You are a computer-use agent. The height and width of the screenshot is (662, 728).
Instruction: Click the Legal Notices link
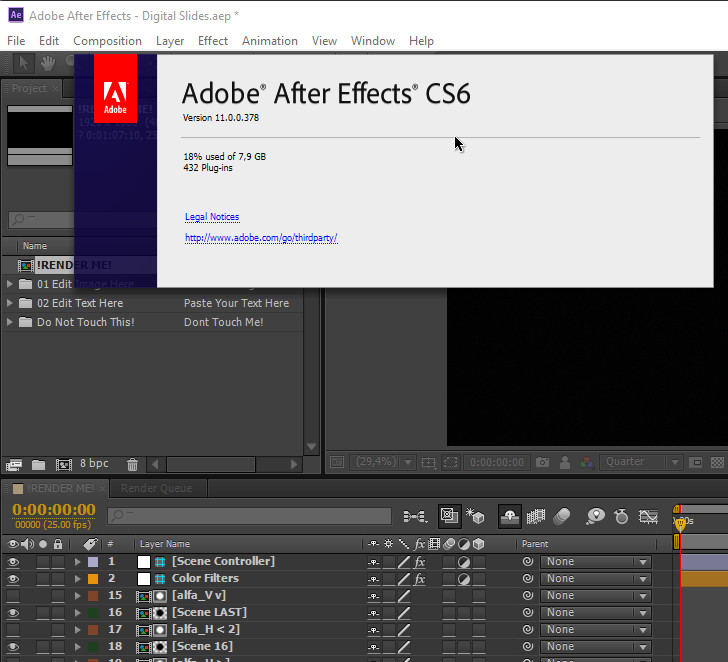click(x=212, y=217)
